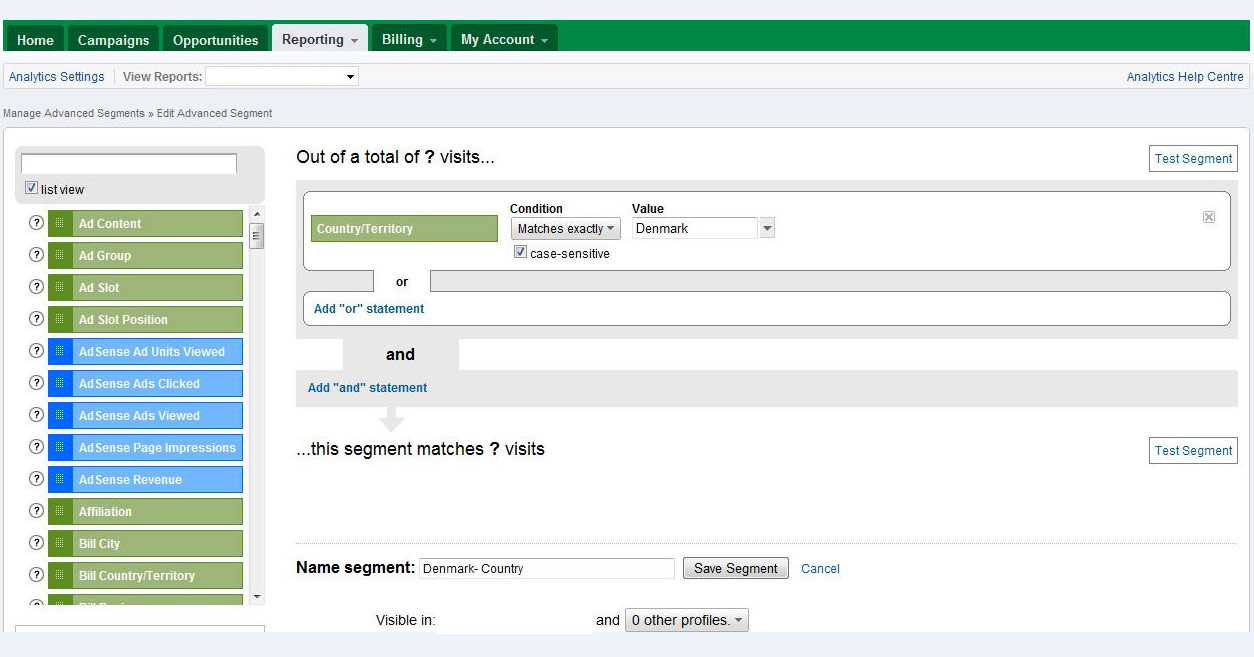Image resolution: width=1254 pixels, height=657 pixels.
Task: Click the help icon beside Affiliation
Action: tap(36, 511)
